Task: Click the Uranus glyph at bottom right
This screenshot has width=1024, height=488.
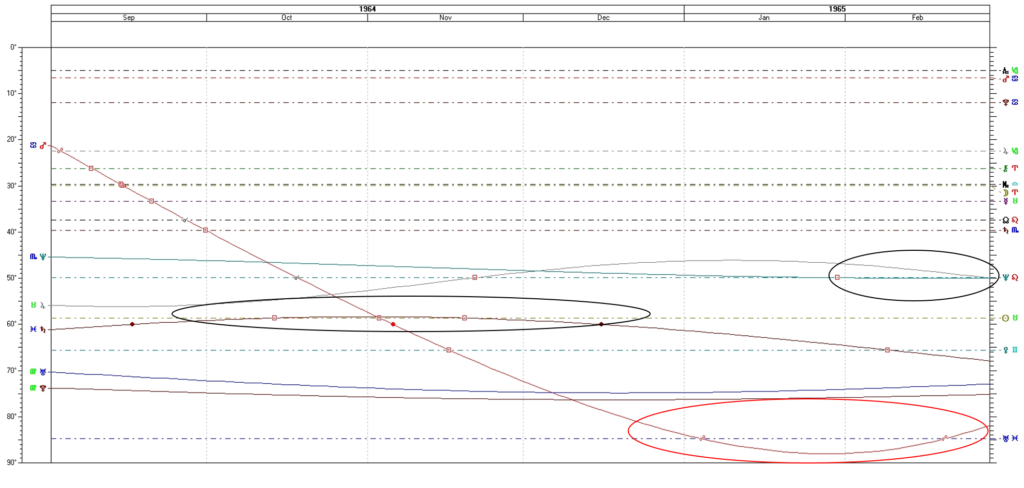Action: [1005, 439]
